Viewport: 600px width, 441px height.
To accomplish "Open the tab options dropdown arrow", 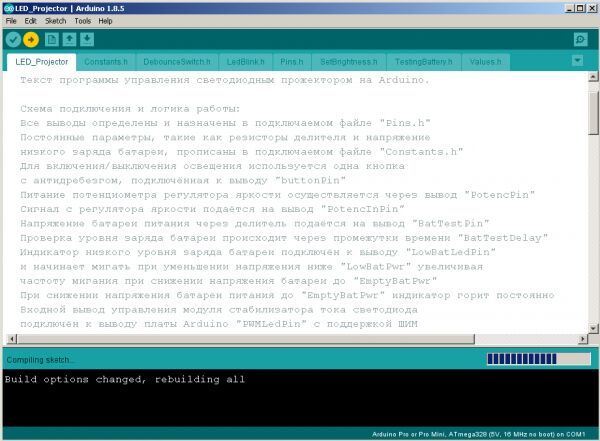I will [x=577, y=60].
